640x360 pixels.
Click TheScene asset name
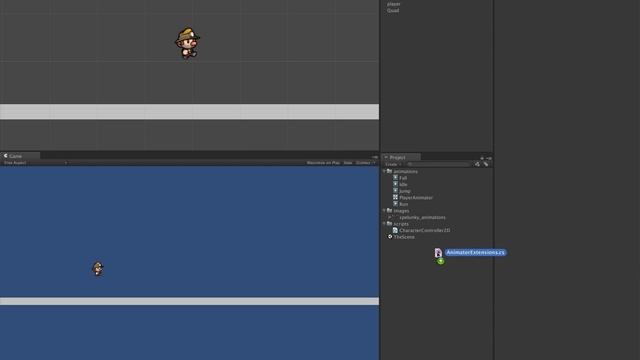tap(404, 237)
